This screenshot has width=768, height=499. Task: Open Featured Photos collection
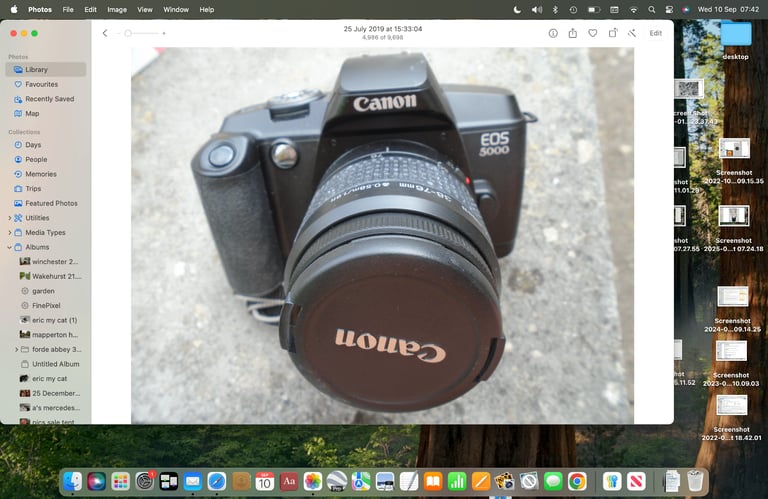click(x=46, y=203)
